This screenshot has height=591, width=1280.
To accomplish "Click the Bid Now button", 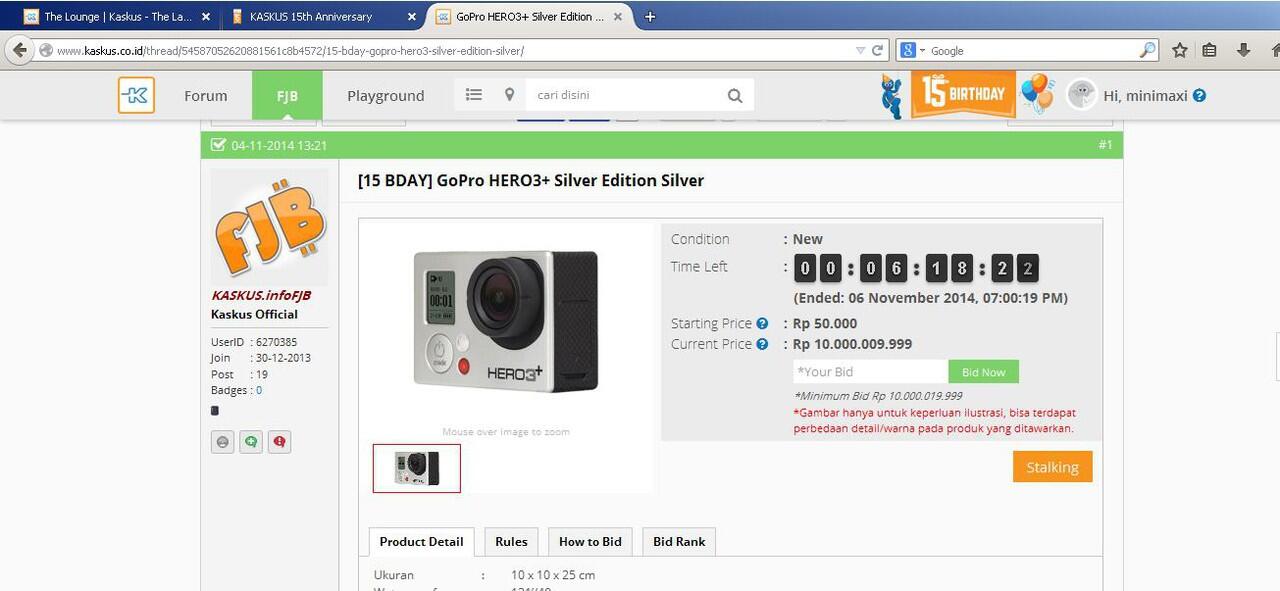I will pos(984,372).
